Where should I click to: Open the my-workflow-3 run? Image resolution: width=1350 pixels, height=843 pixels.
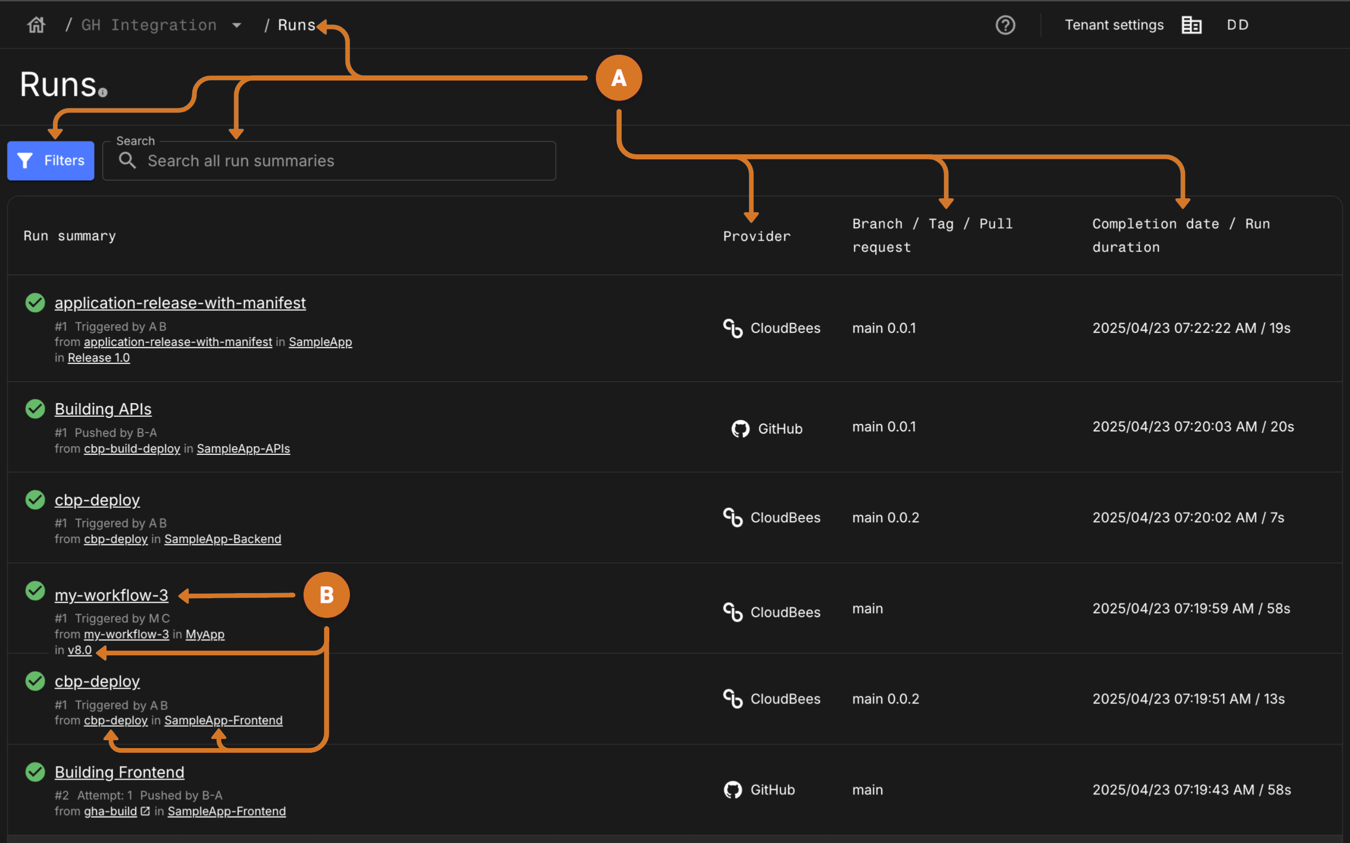(111, 595)
